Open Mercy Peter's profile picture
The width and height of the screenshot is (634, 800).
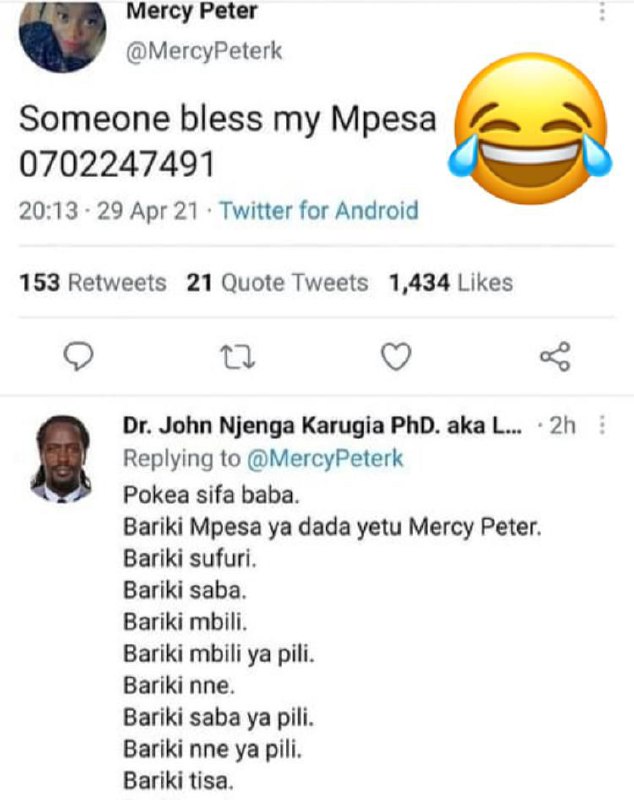point(62,35)
